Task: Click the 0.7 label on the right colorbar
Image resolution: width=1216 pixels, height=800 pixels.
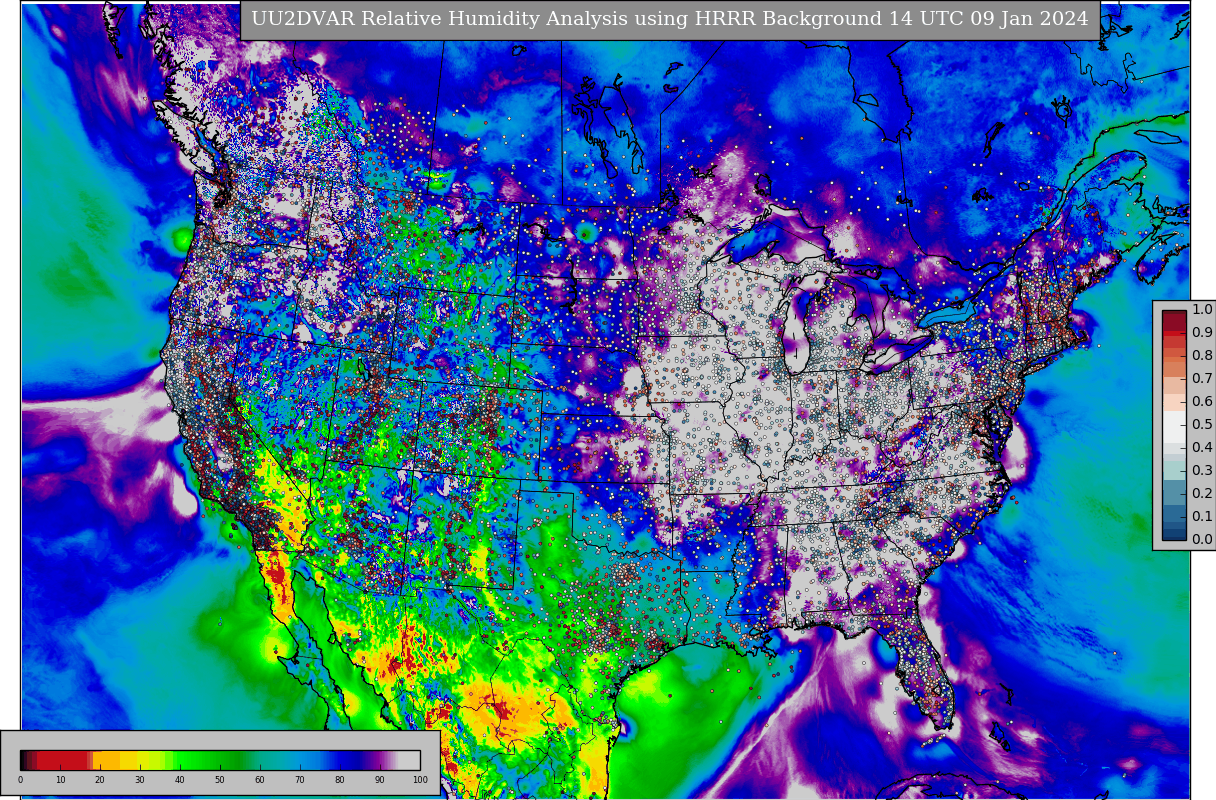Action: tap(1202, 378)
